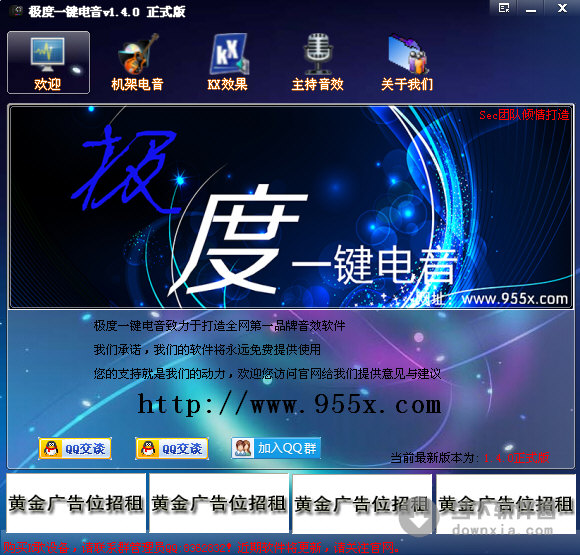
Task: Click the 加入QQ群 button
Action: [x=276, y=448]
